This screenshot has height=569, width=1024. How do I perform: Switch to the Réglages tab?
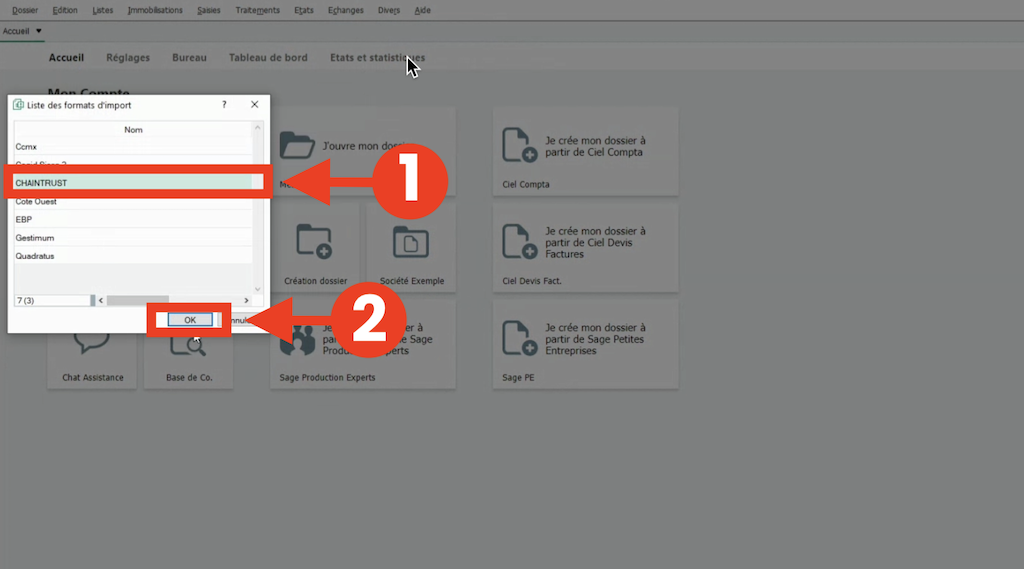pyautogui.click(x=128, y=57)
